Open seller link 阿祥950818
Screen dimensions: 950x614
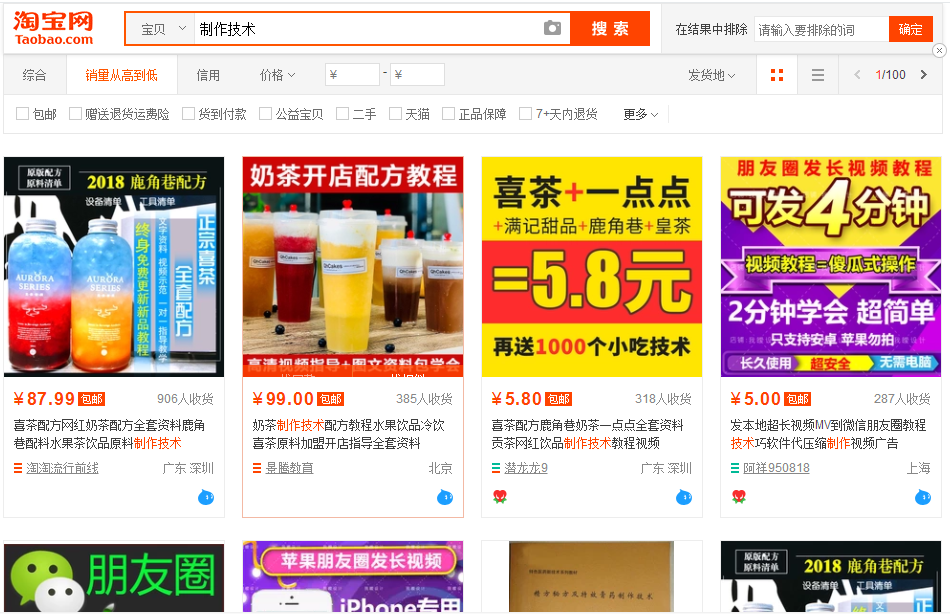(777, 468)
